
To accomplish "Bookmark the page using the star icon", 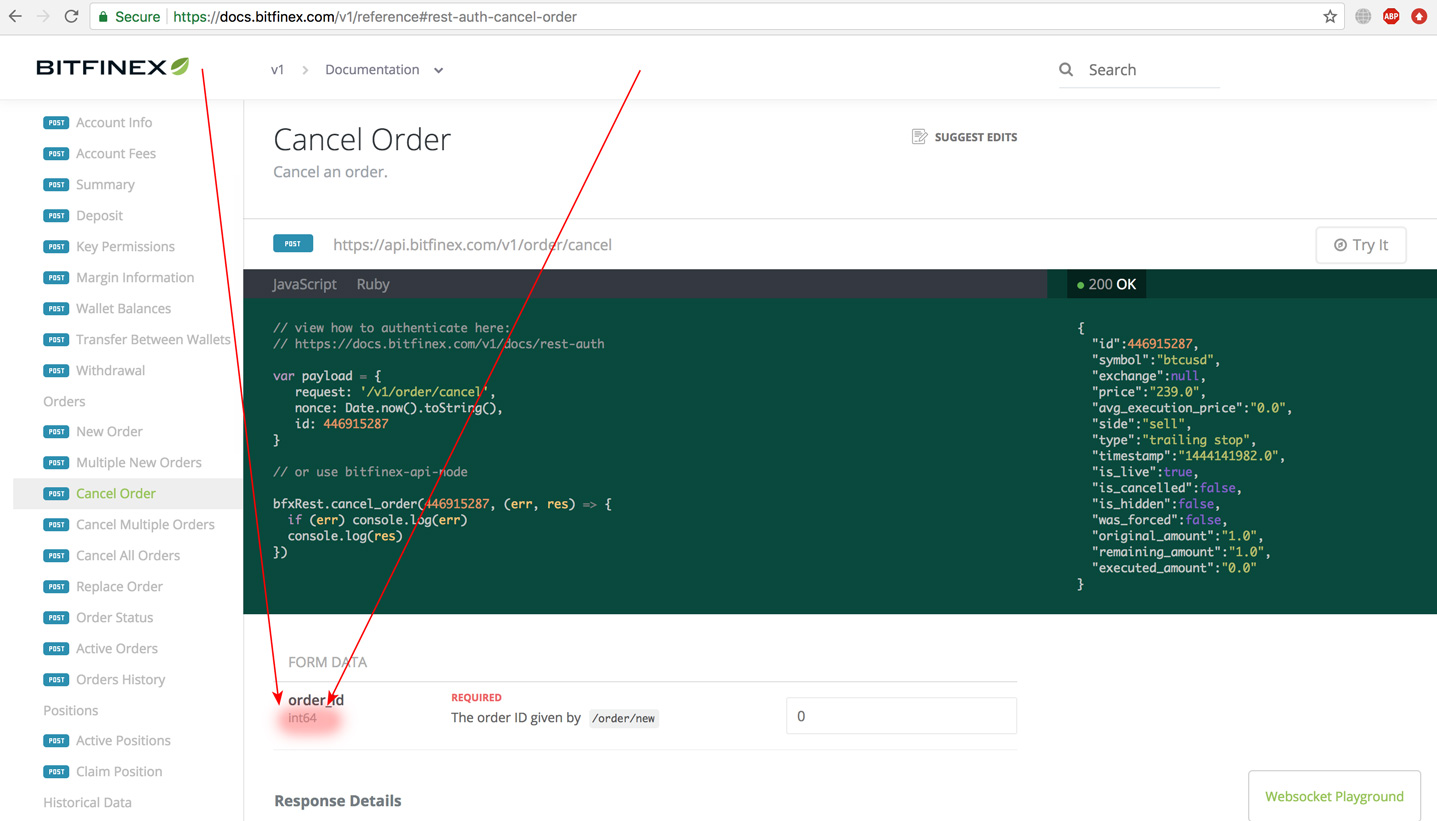I will (1331, 16).
